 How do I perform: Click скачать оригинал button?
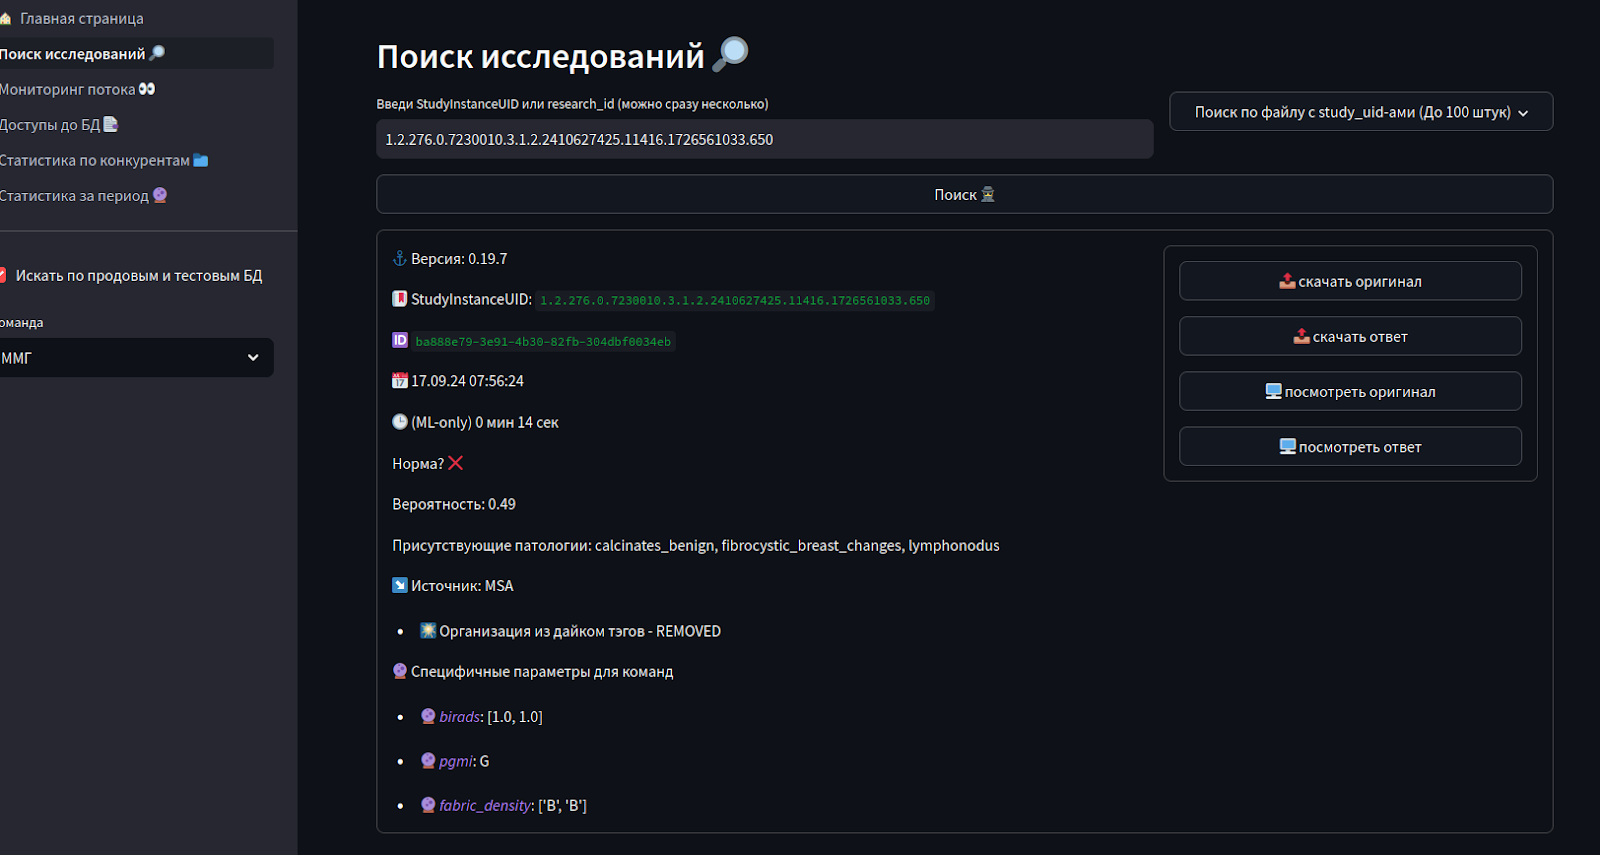[x=1350, y=281]
